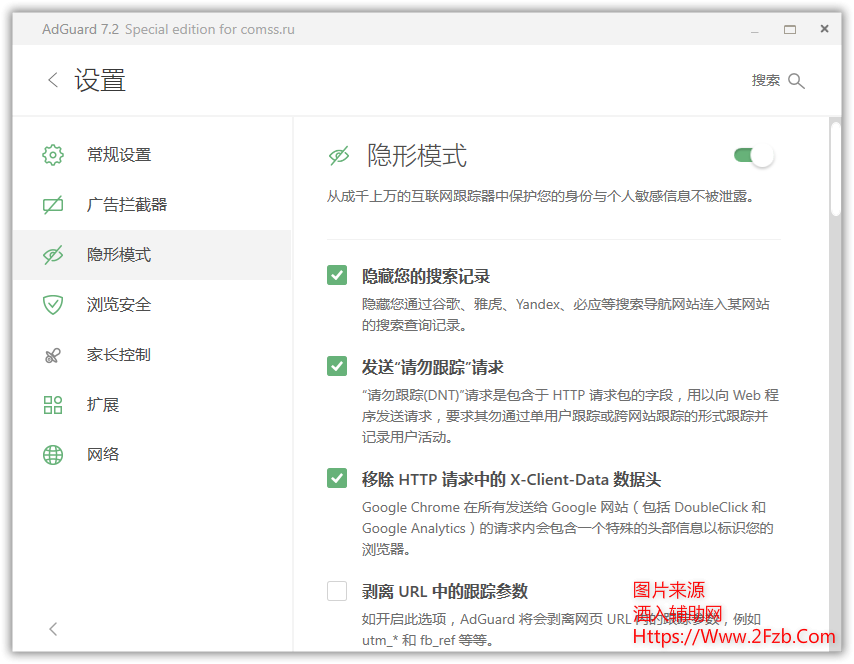The height and width of the screenshot is (664, 854).
Task: Click the crossed-eye icon beside sidebar 隐形模式
Action: [x=53, y=255]
